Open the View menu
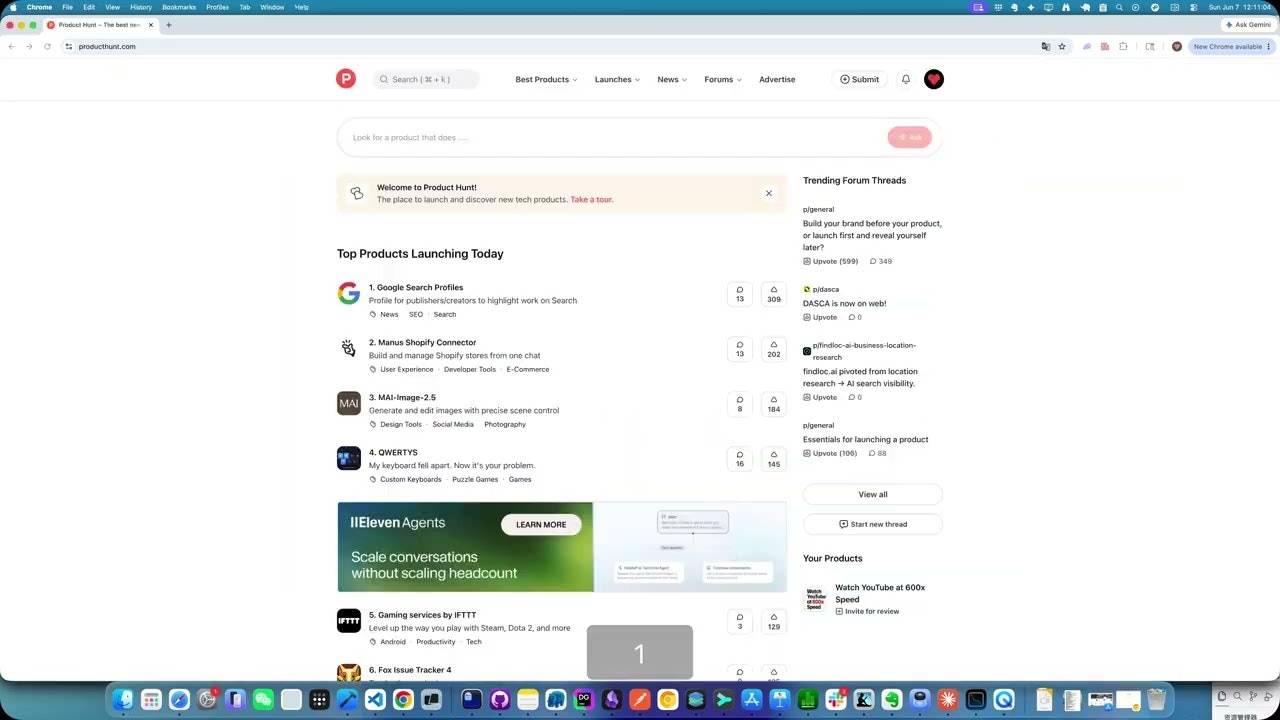The height and width of the screenshot is (720, 1280). tap(112, 7)
